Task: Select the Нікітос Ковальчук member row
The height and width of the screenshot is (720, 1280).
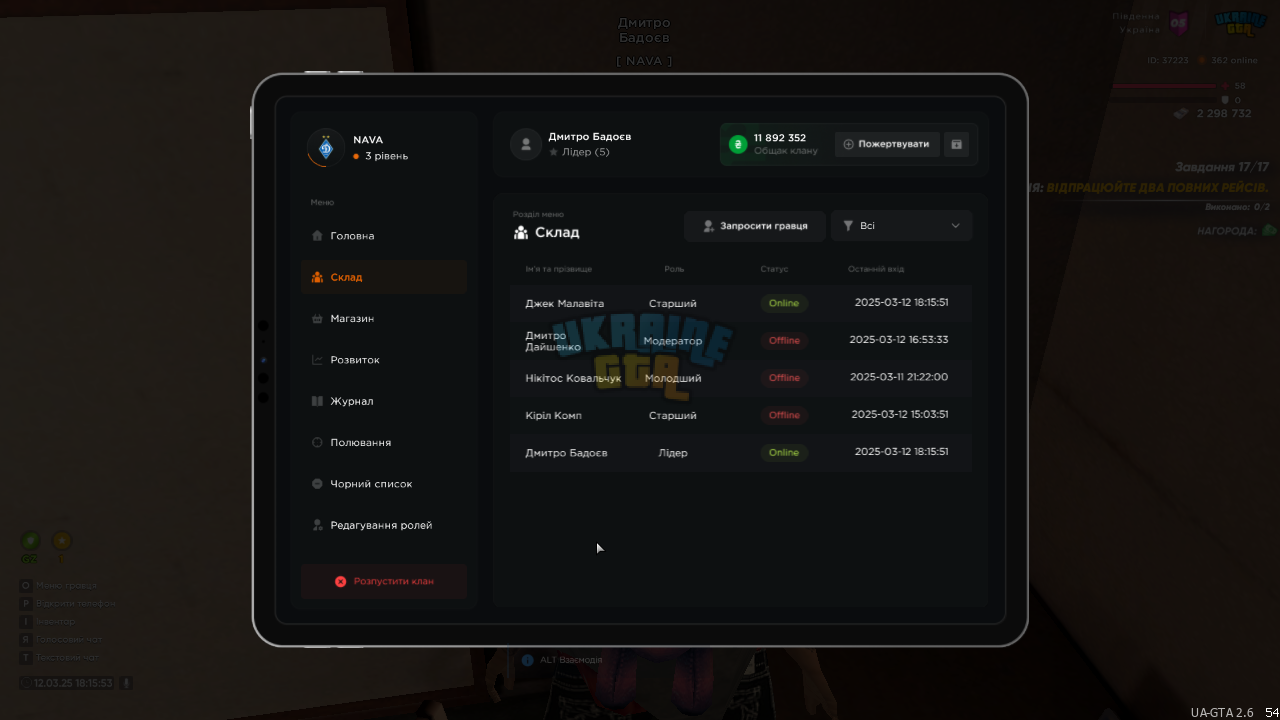Action: tap(741, 378)
